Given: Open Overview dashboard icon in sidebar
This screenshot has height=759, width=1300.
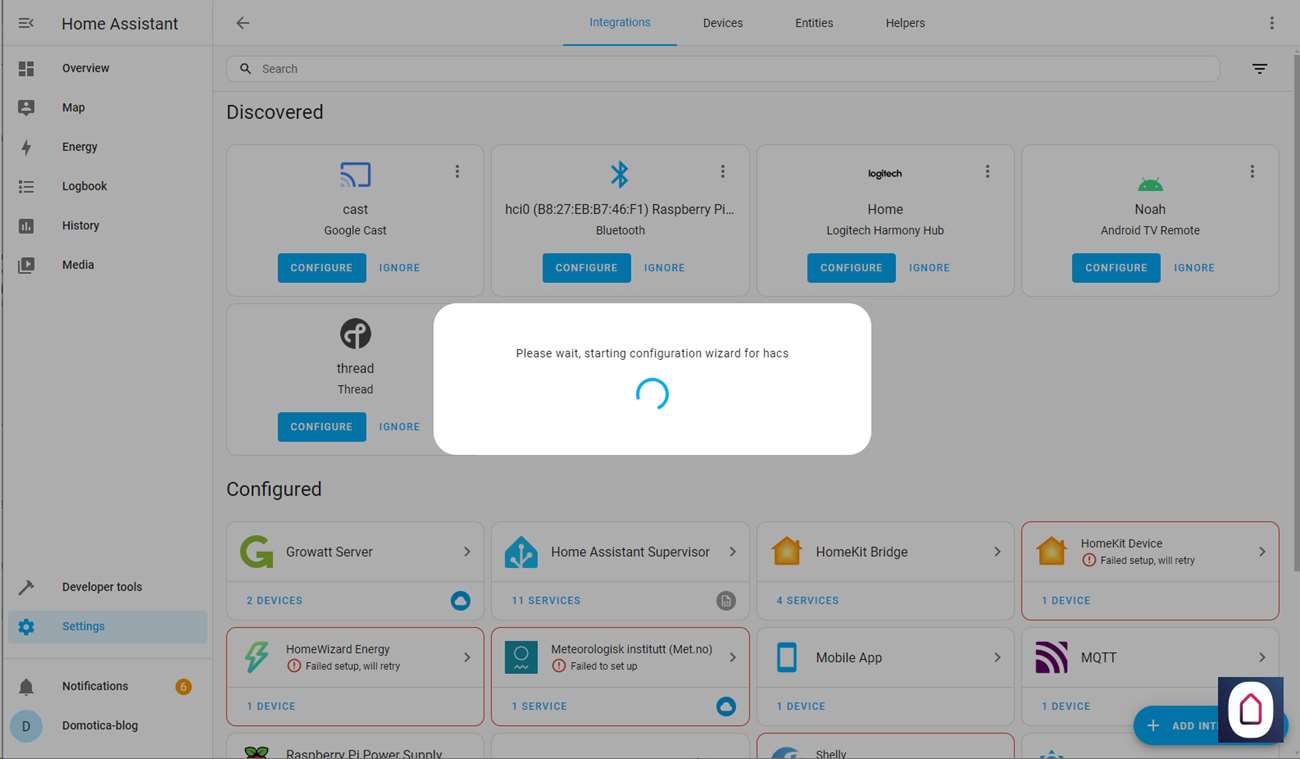Looking at the screenshot, I should (x=26, y=68).
